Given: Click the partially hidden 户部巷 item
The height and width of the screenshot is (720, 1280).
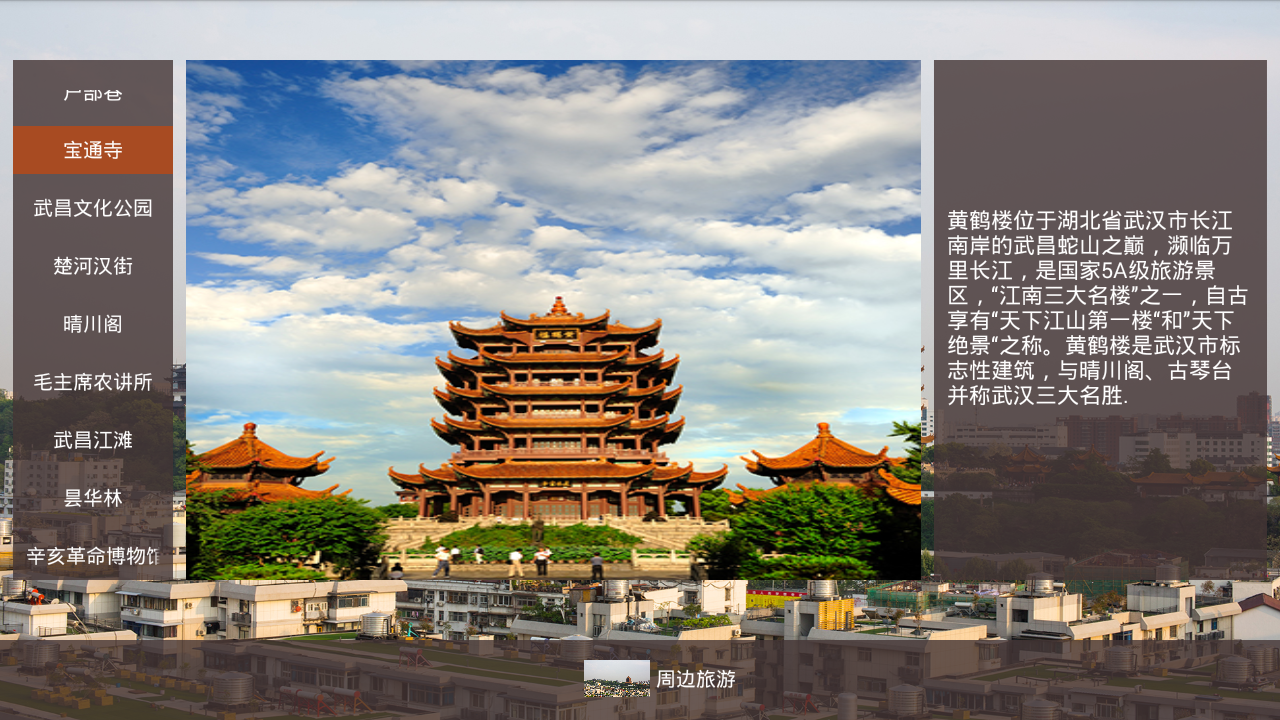Looking at the screenshot, I should 93,93.
